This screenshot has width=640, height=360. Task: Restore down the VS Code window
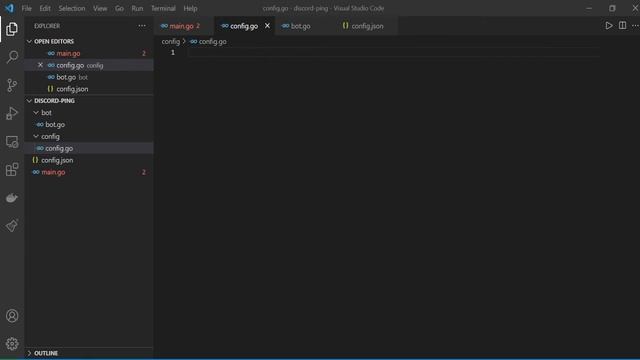coord(612,8)
